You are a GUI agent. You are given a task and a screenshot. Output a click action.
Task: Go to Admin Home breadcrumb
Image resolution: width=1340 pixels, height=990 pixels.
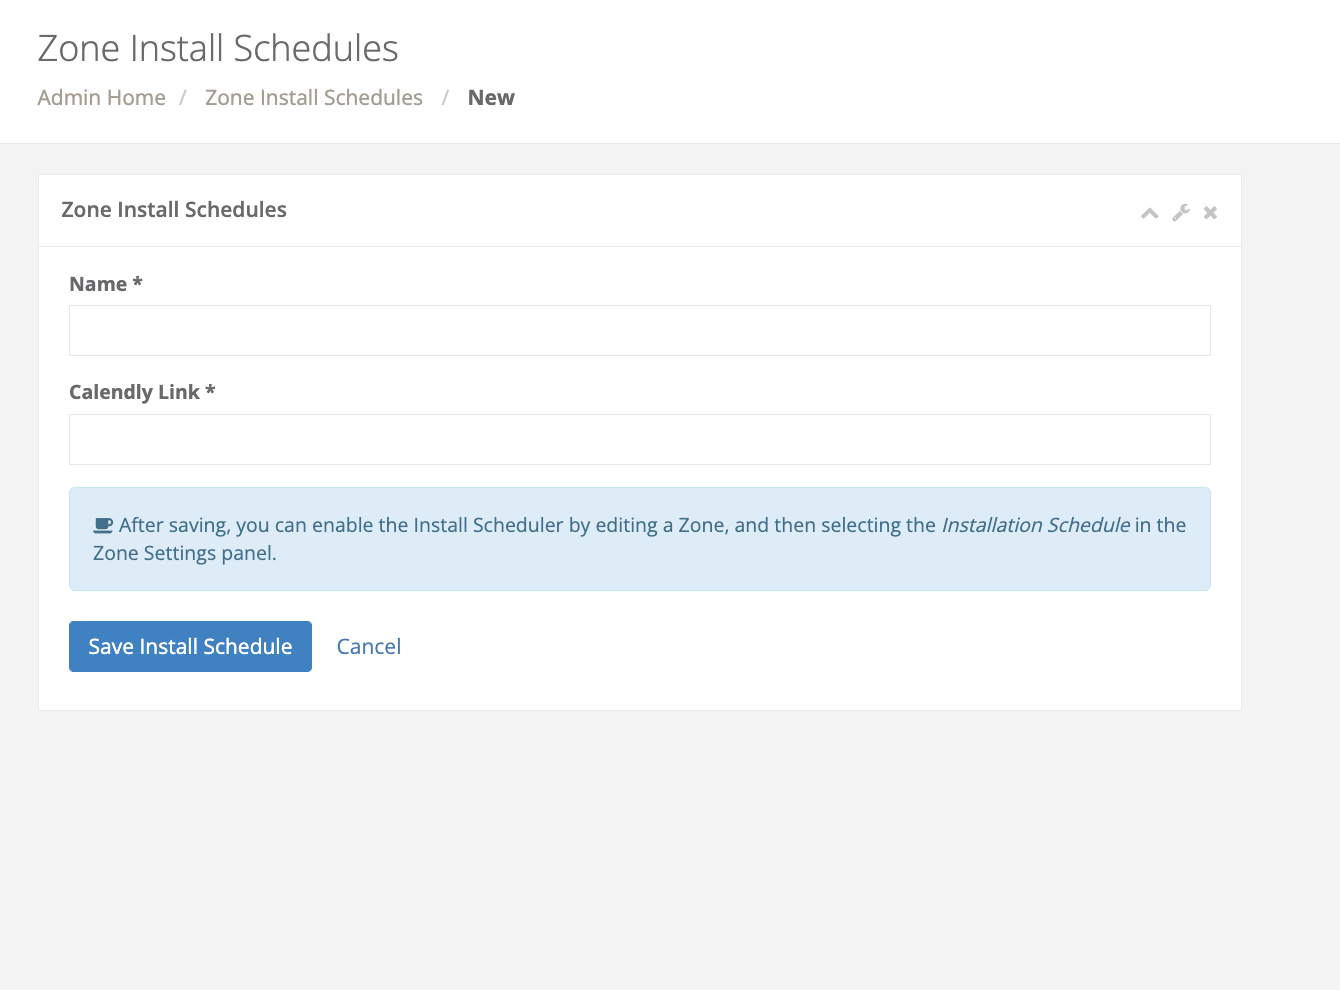click(101, 98)
